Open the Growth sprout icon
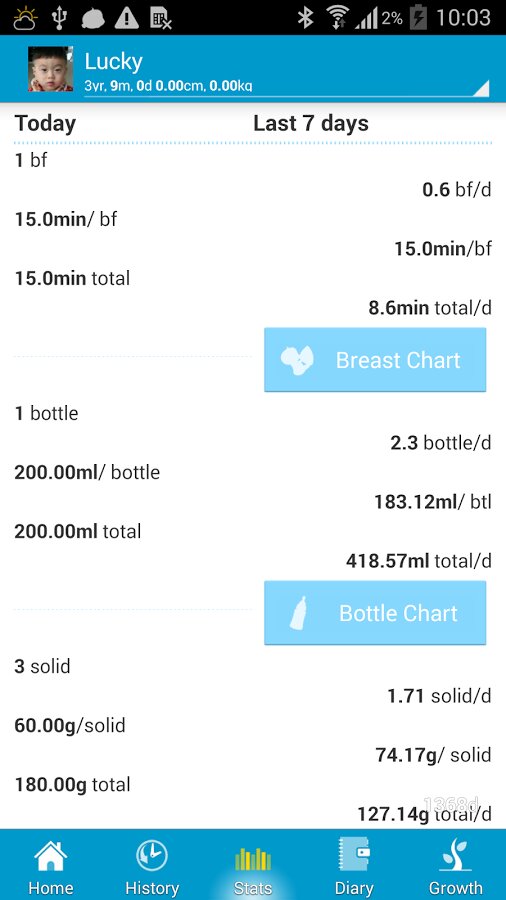506x900 pixels. [456, 855]
